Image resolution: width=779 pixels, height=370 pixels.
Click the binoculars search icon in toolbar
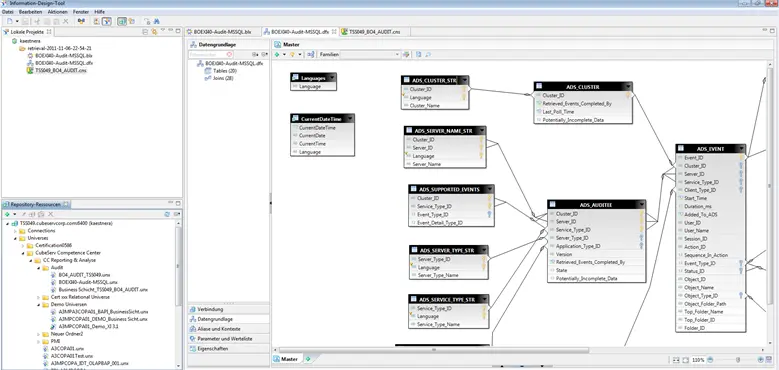click(156, 21)
